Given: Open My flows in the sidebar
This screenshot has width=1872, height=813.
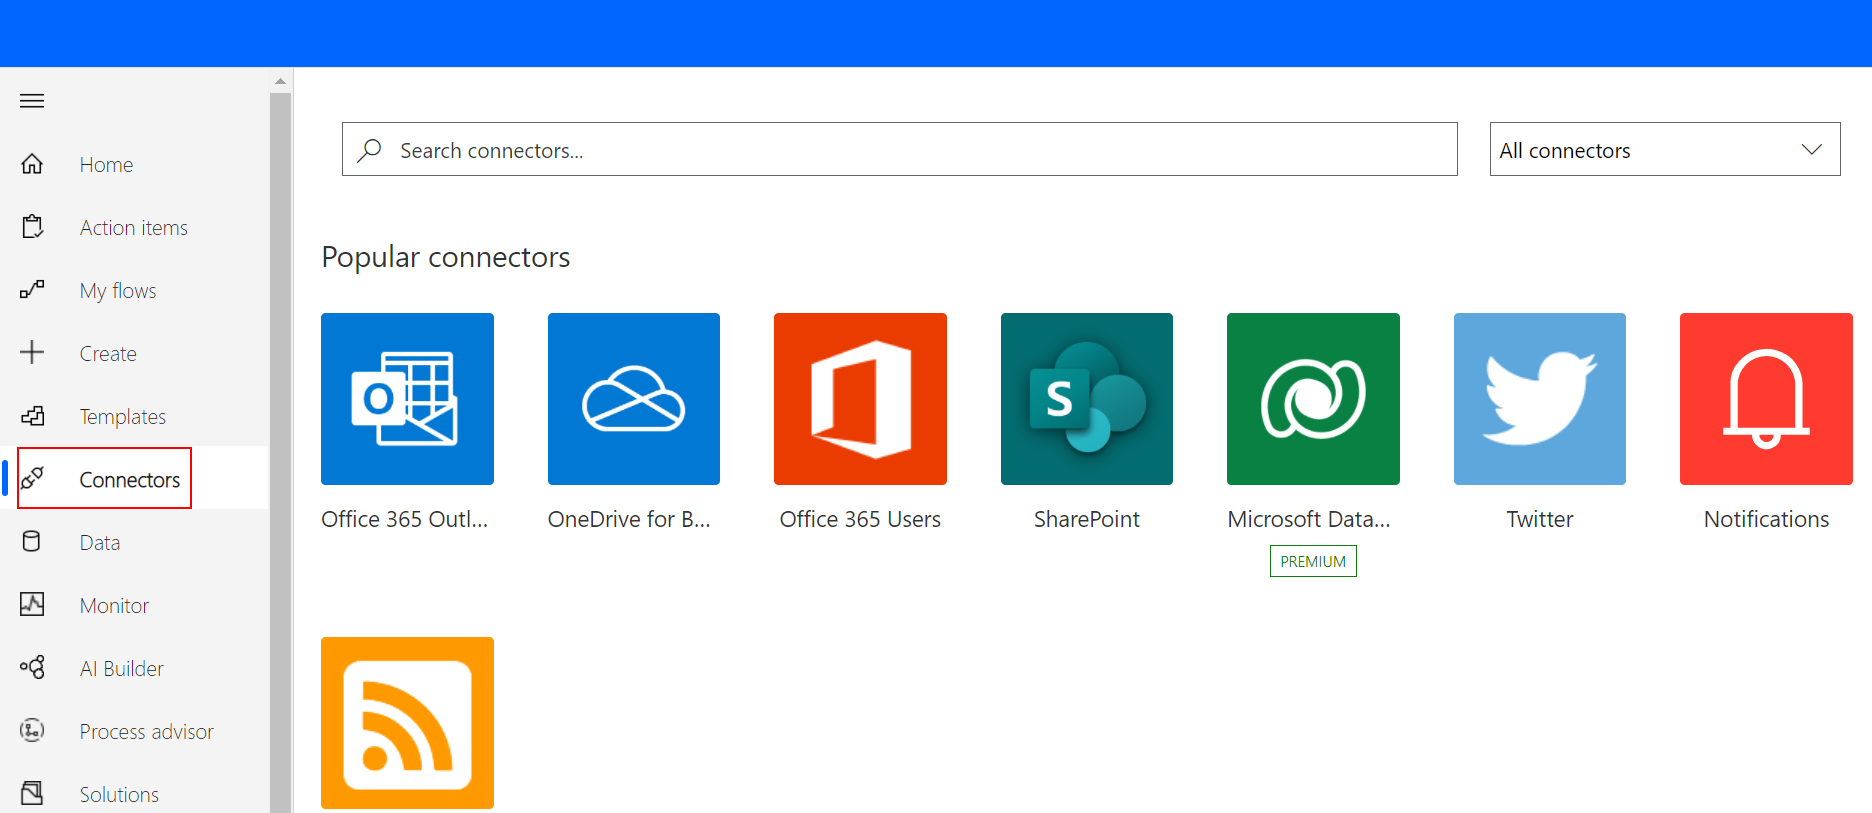Looking at the screenshot, I should (x=118, y=291).
